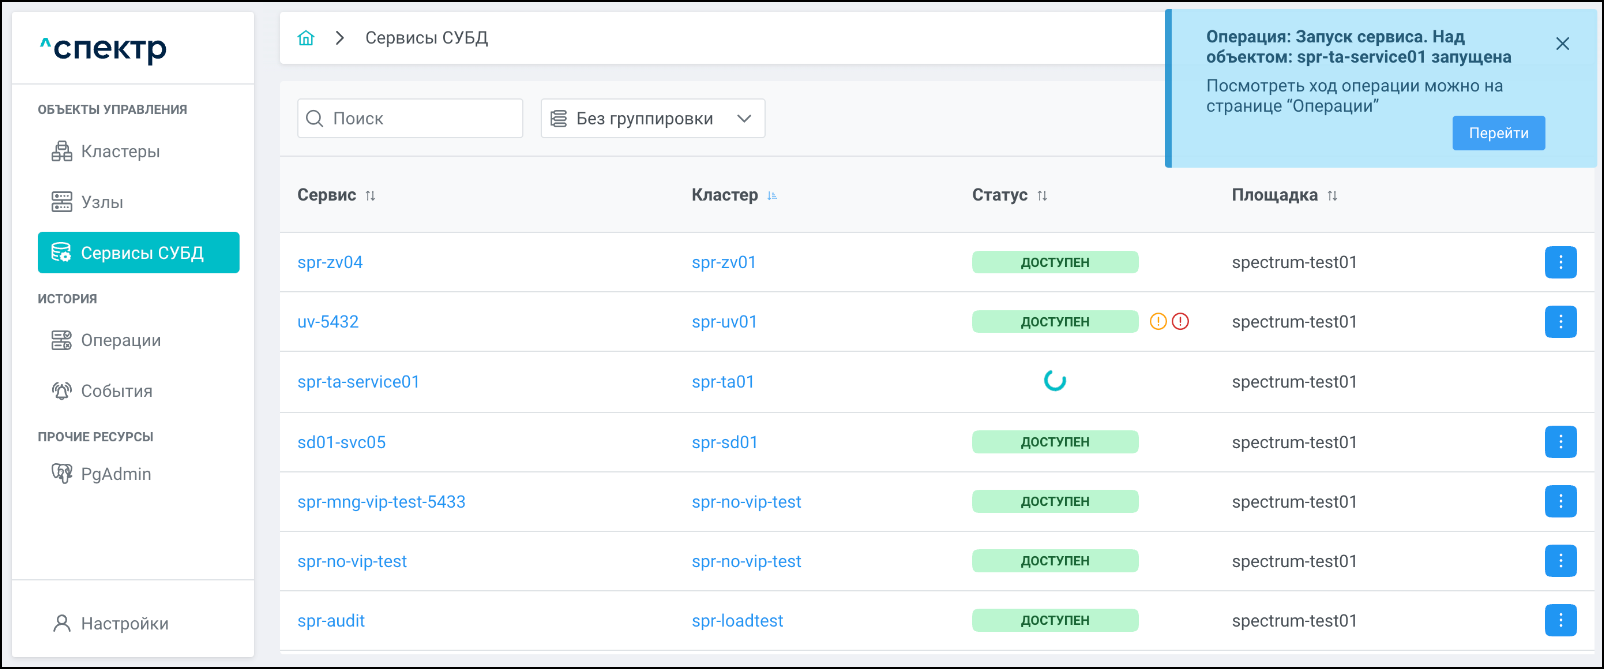Toggle sort order on Кластер column
Image resolution: width=1604 pixels, height=670 pixels.
coord(772,196)
